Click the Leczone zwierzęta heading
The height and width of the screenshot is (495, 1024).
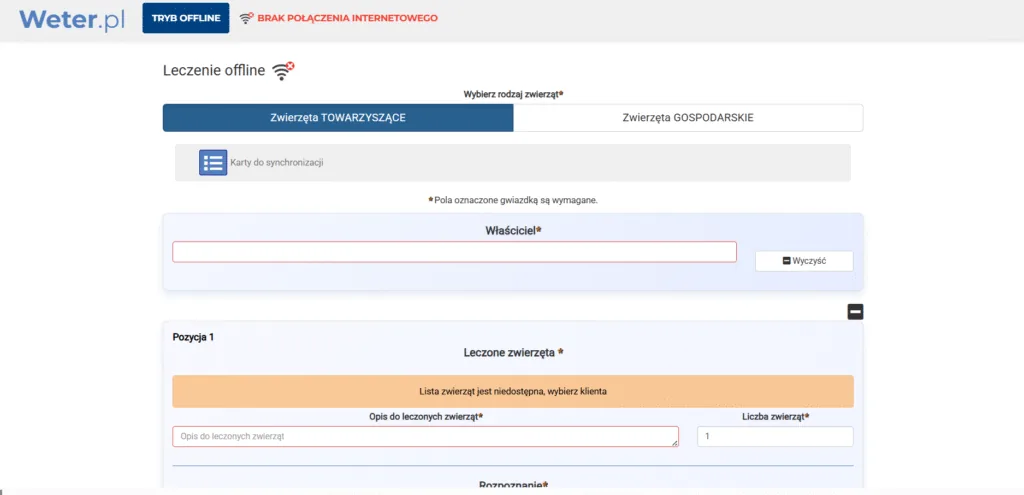tap(513, 353)
